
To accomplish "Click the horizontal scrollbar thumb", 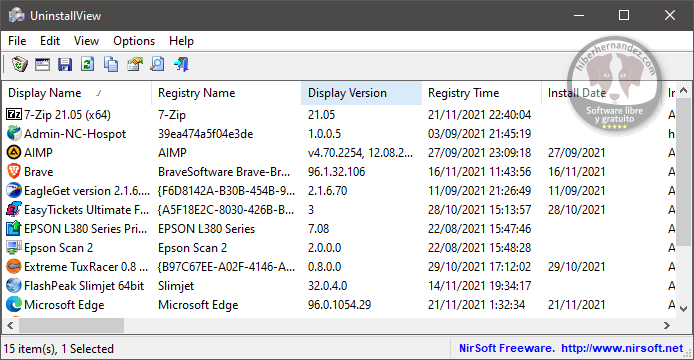I will tap(71, 325).
